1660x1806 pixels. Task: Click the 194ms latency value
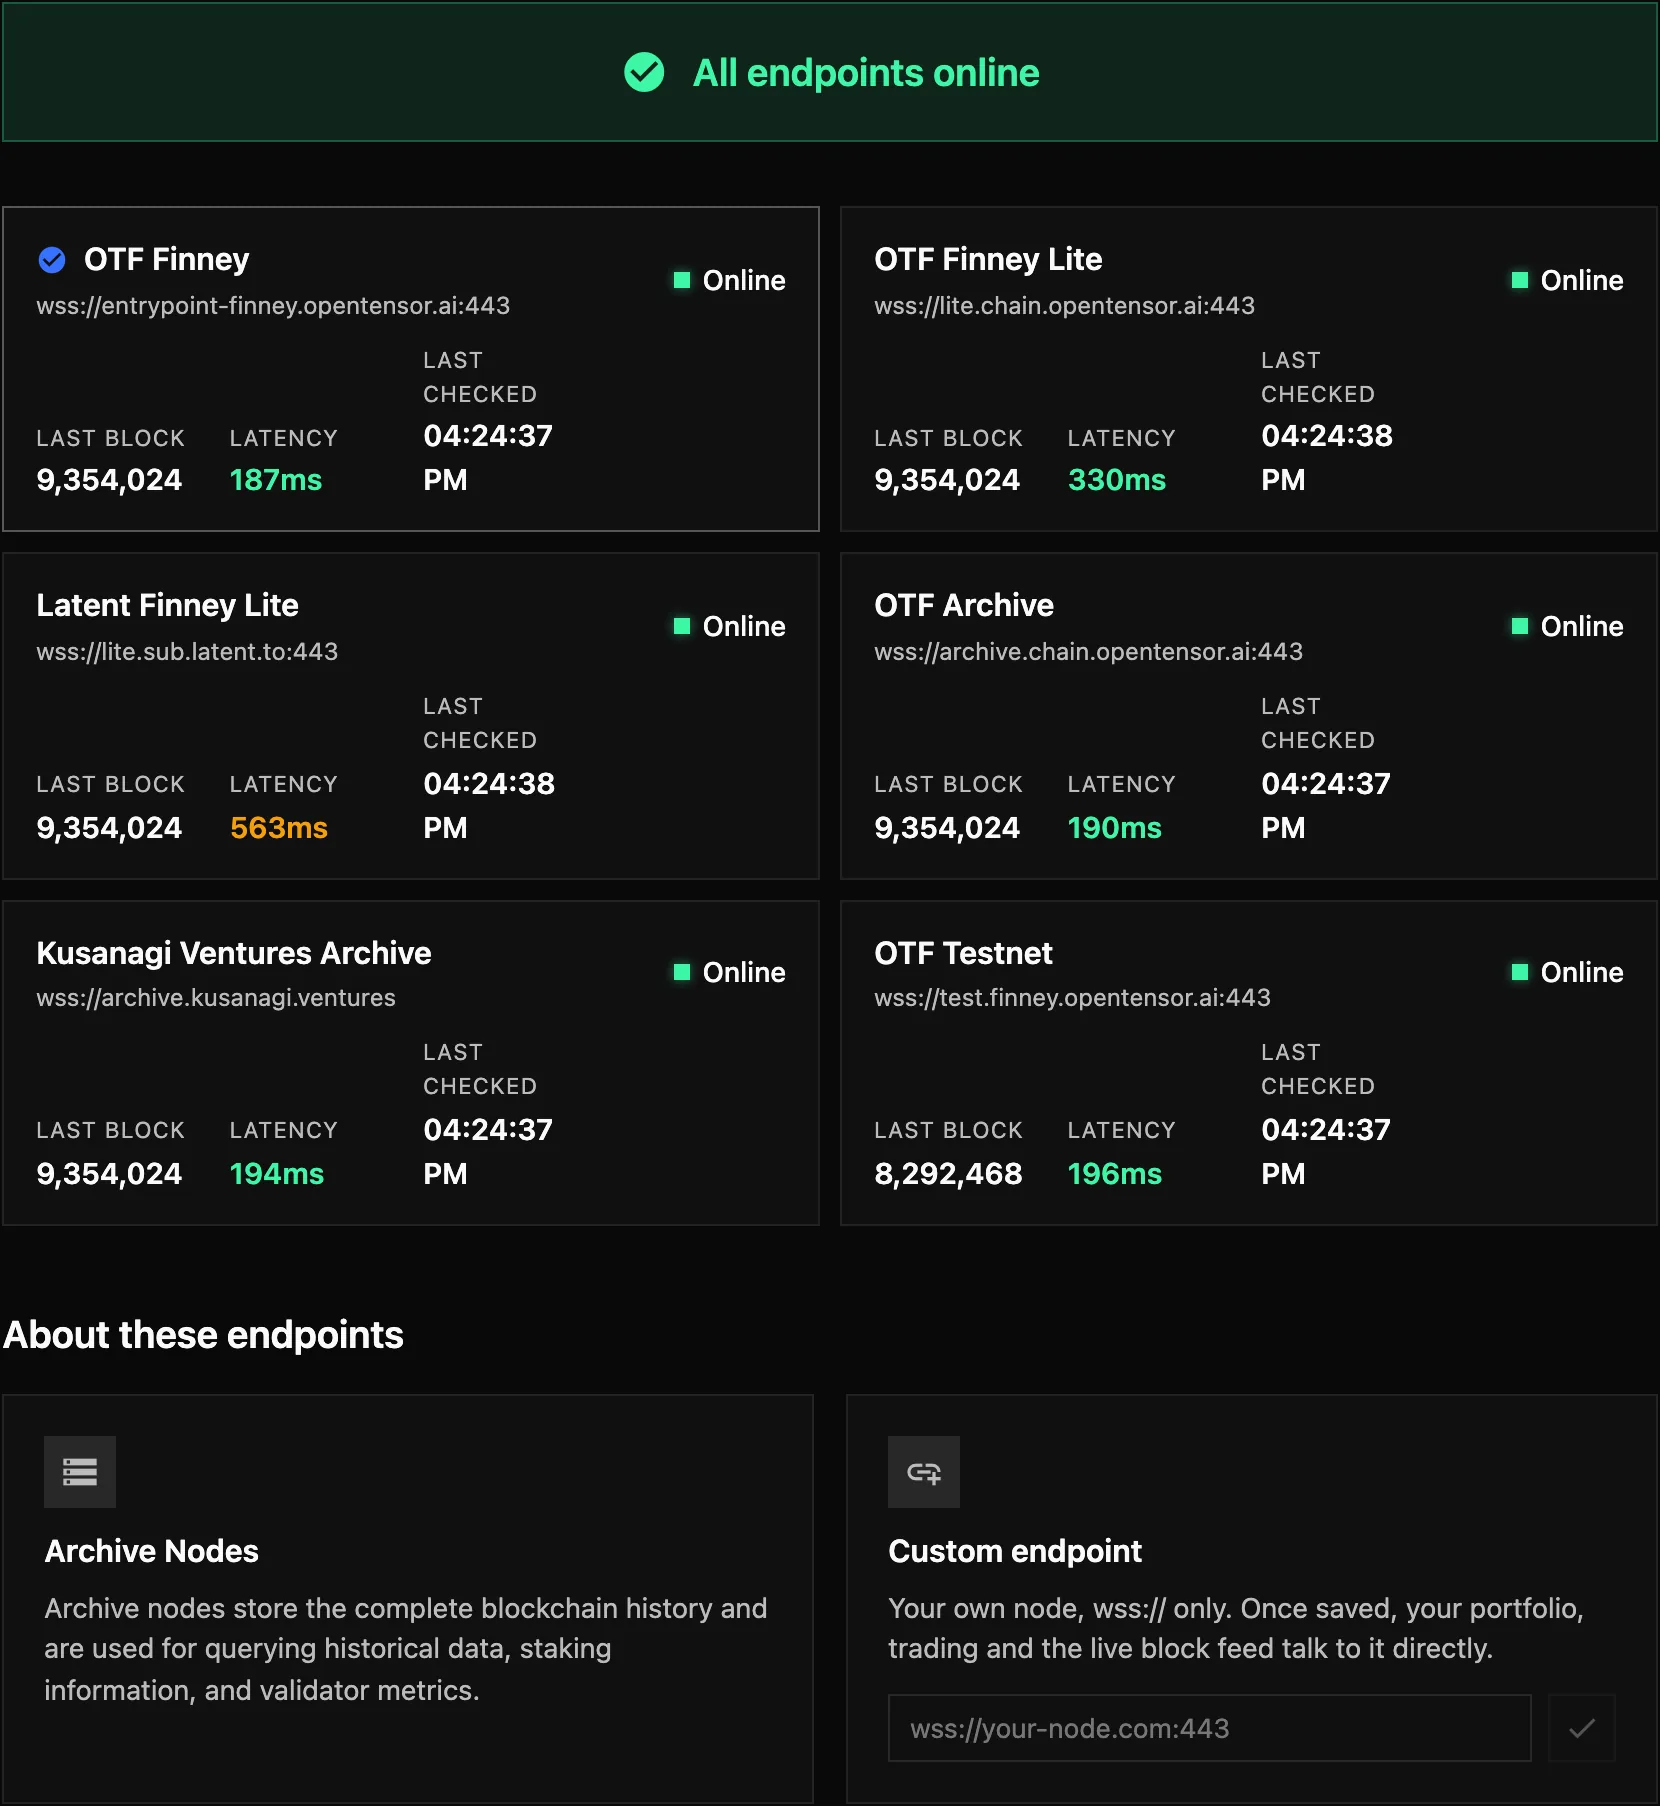tap(277, 1174)
